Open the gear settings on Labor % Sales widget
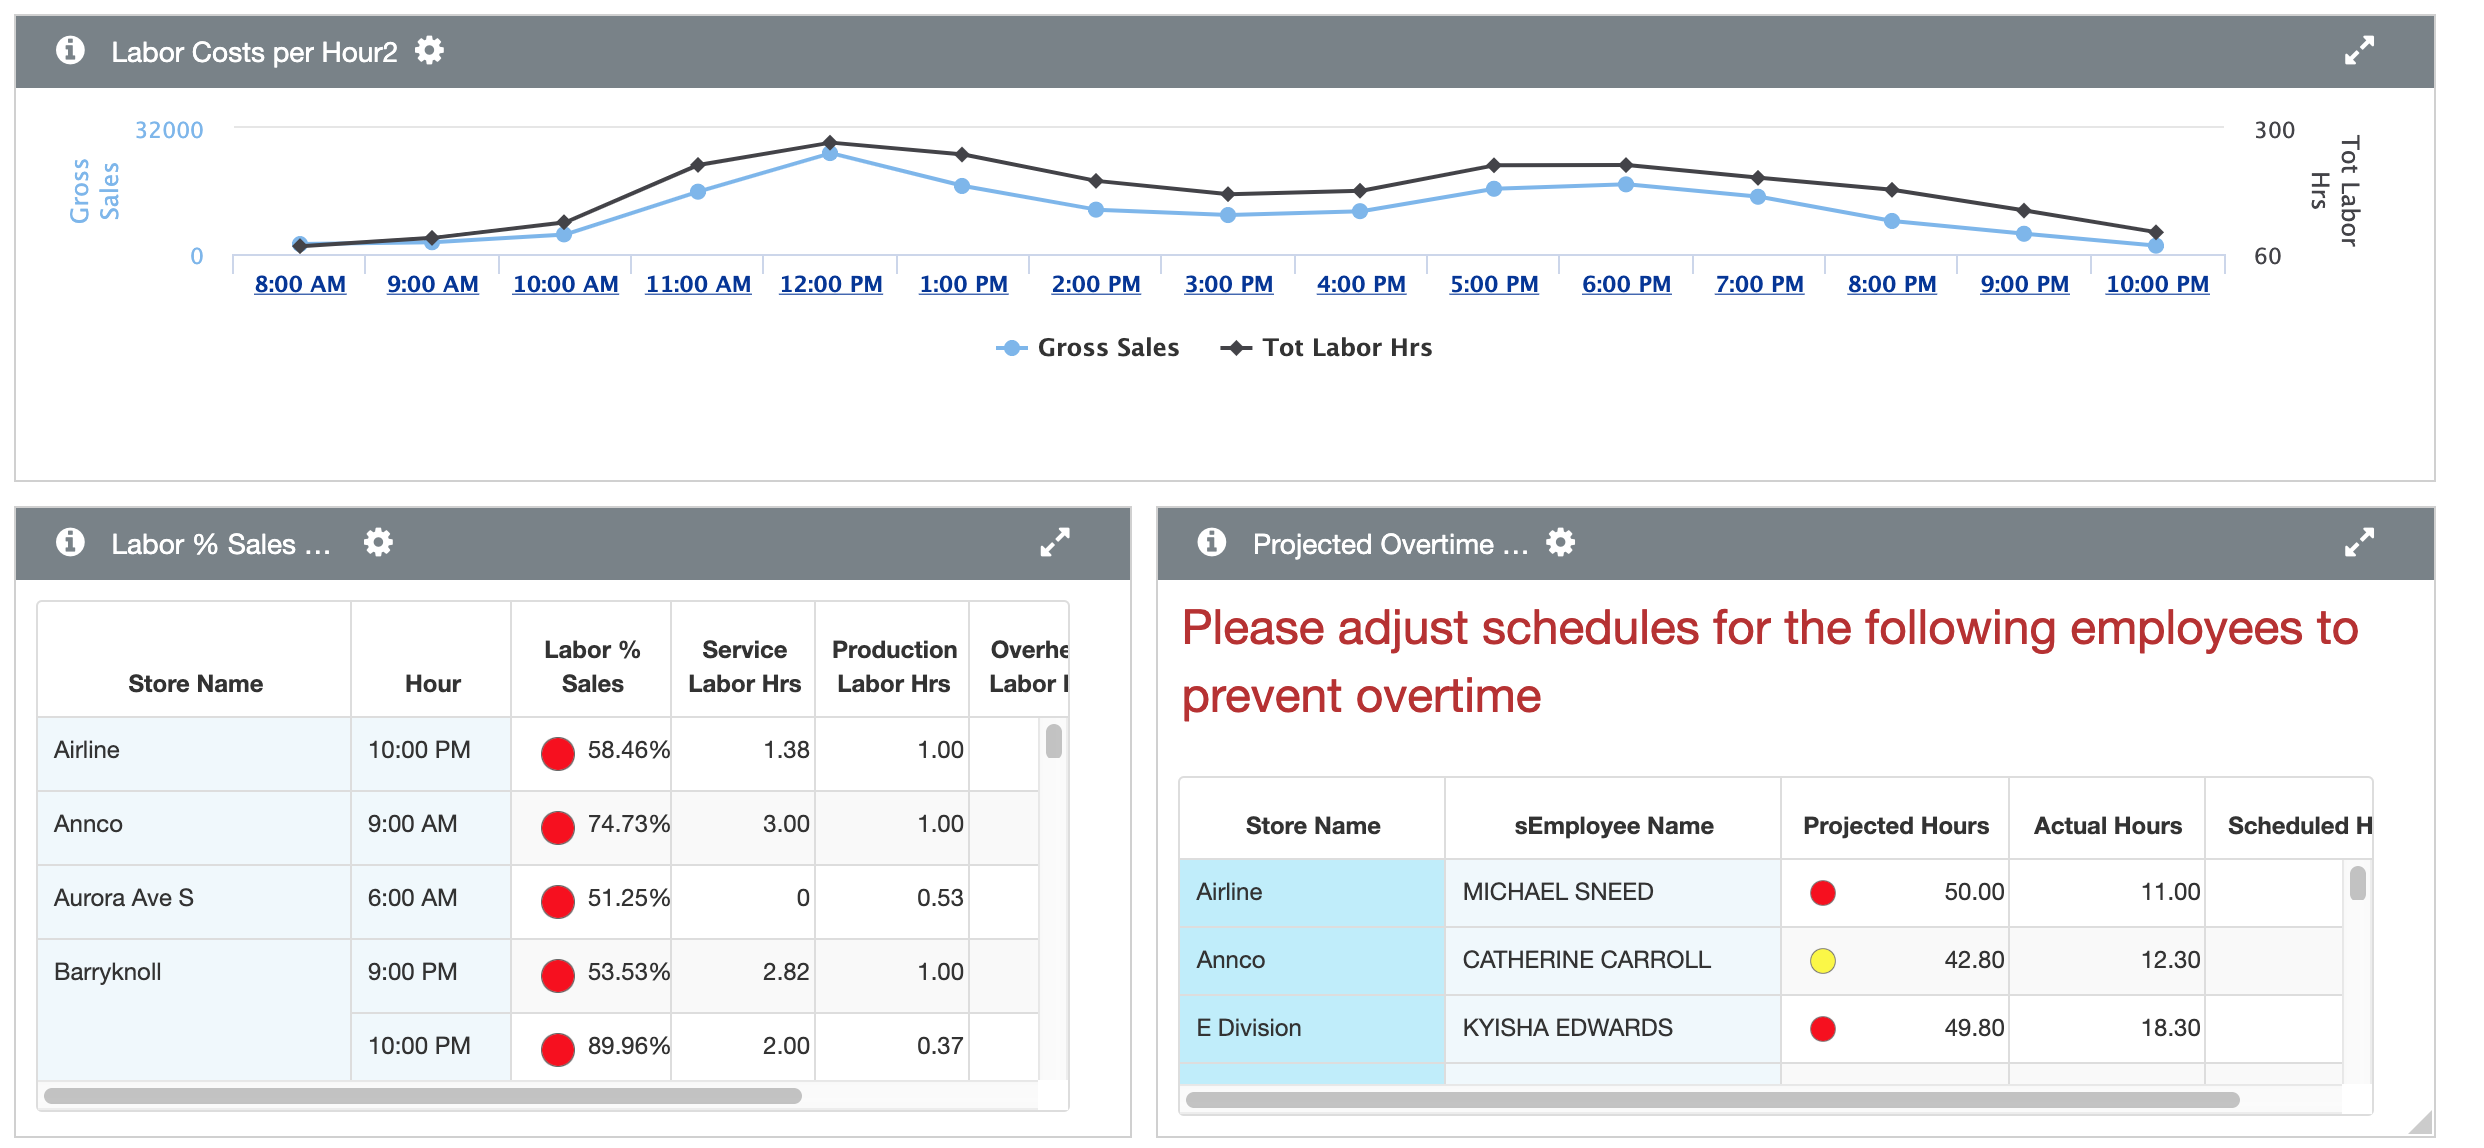2484x1148 pixels. click(x=378, y=542)
